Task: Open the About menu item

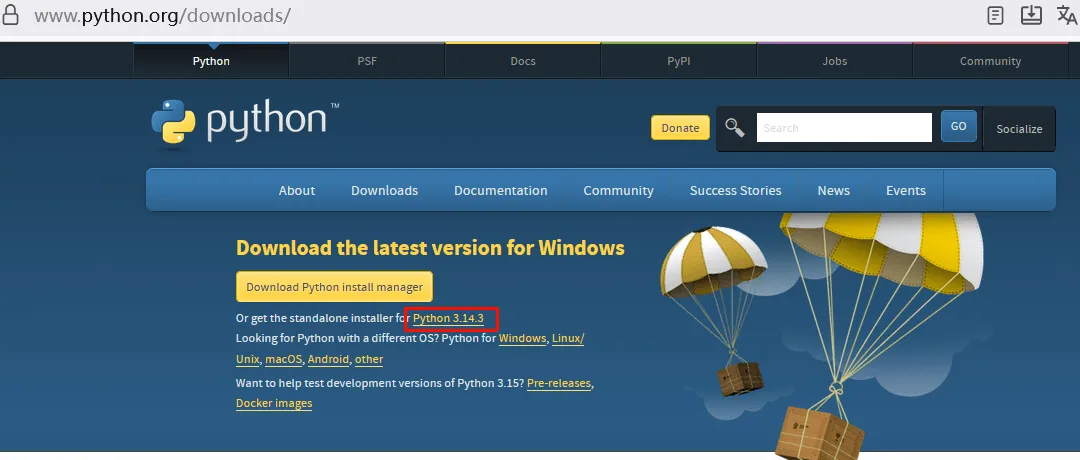Action: pos(297,191)
